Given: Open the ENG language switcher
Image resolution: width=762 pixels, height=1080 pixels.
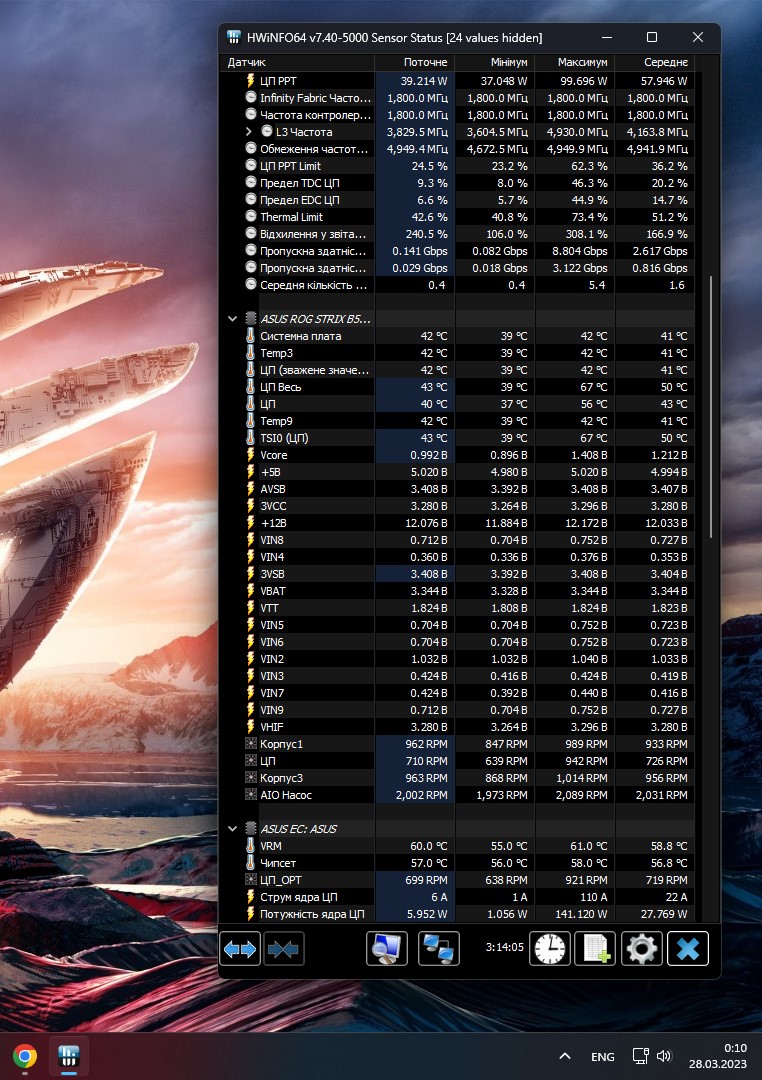Looking at the screenshot, I should (x=603, y=1057).
